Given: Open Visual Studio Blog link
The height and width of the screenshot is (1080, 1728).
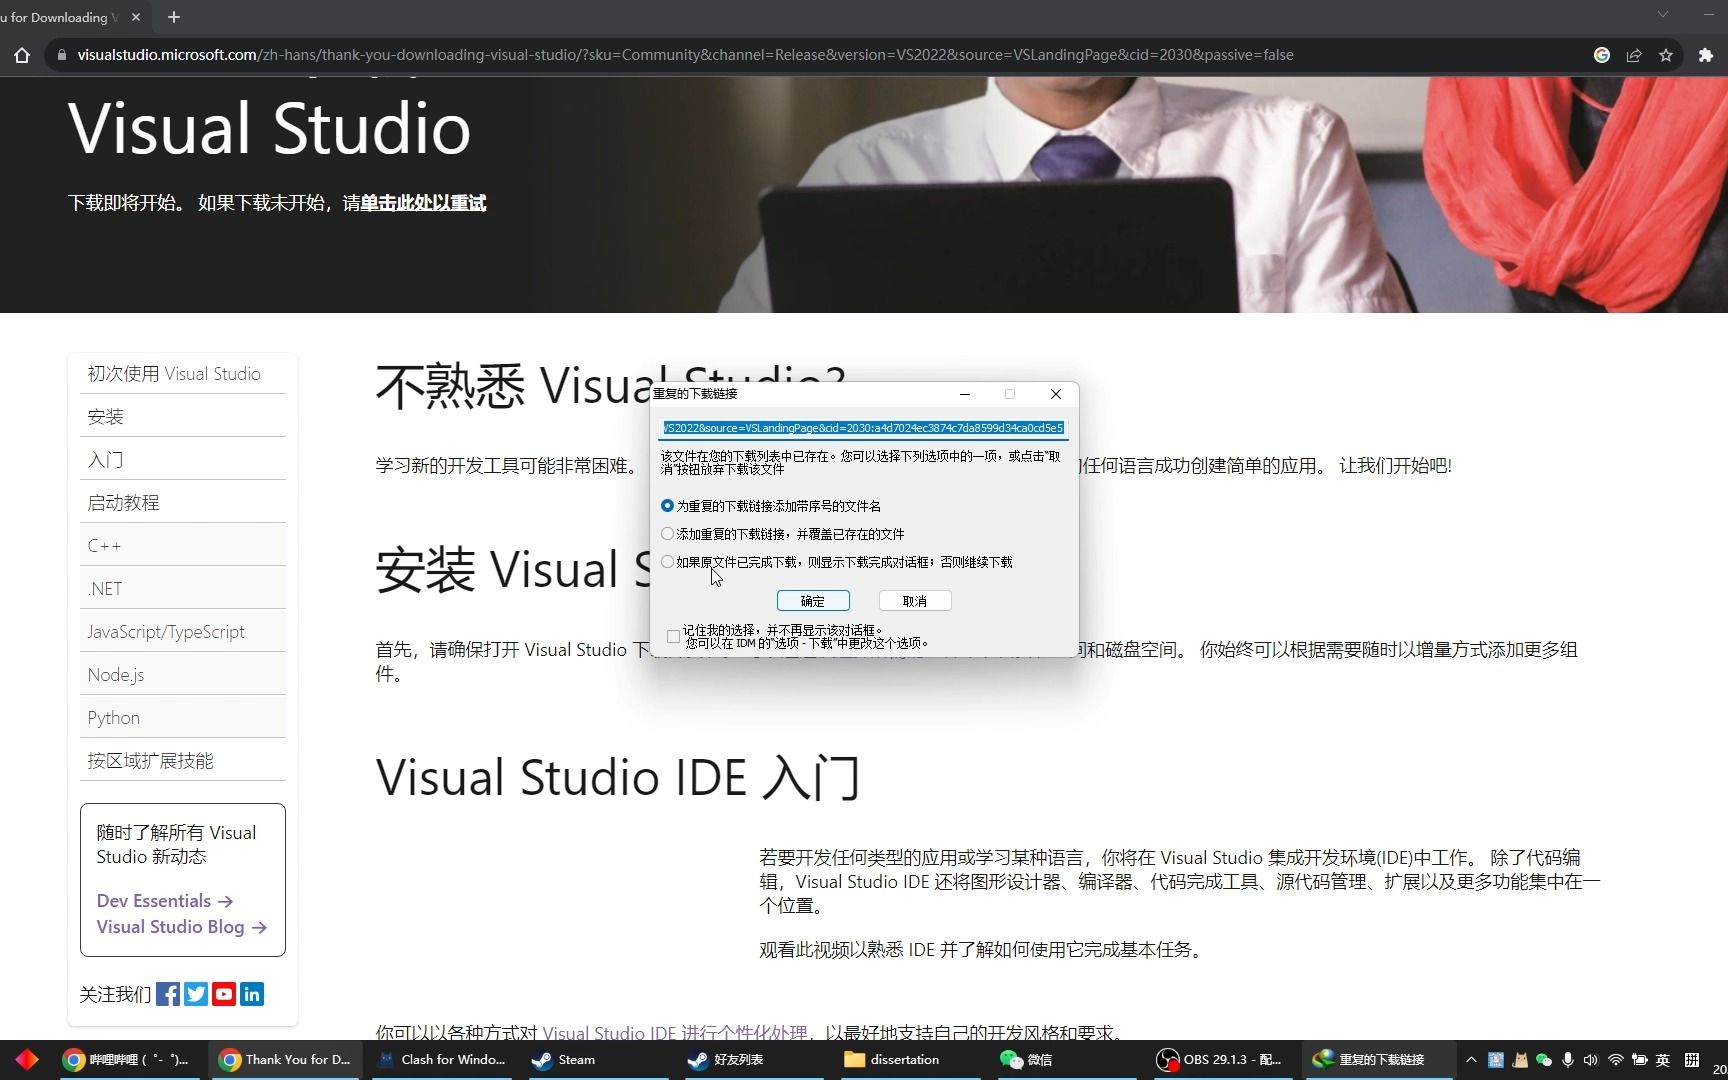Looking at the screenshot, I should tap(182, 927).
